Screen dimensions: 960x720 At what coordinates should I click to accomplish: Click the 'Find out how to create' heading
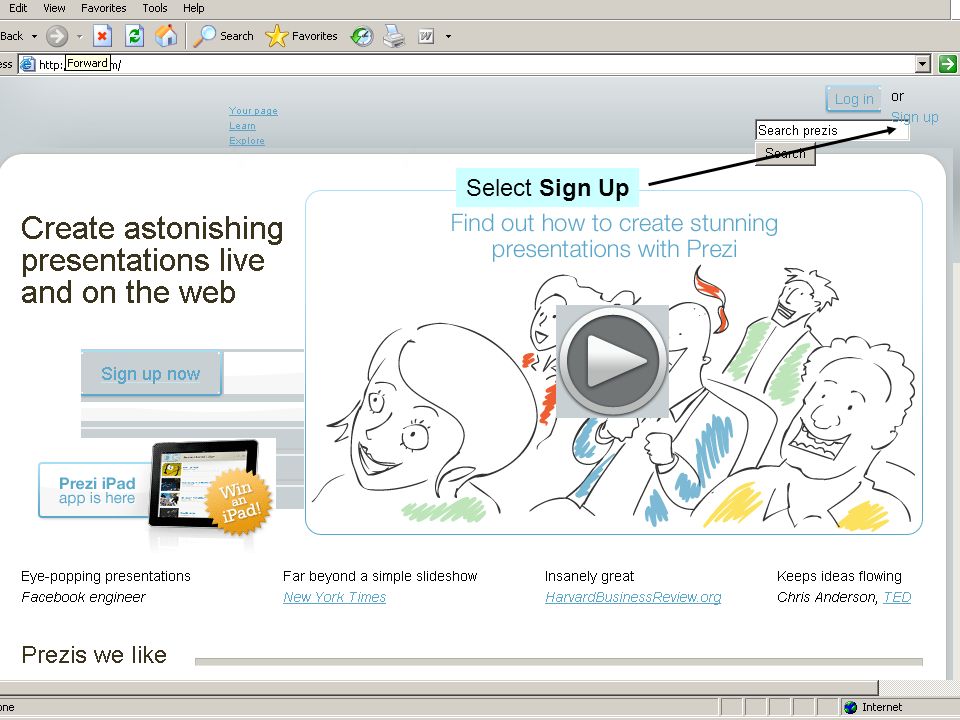[x=614, y=236]
